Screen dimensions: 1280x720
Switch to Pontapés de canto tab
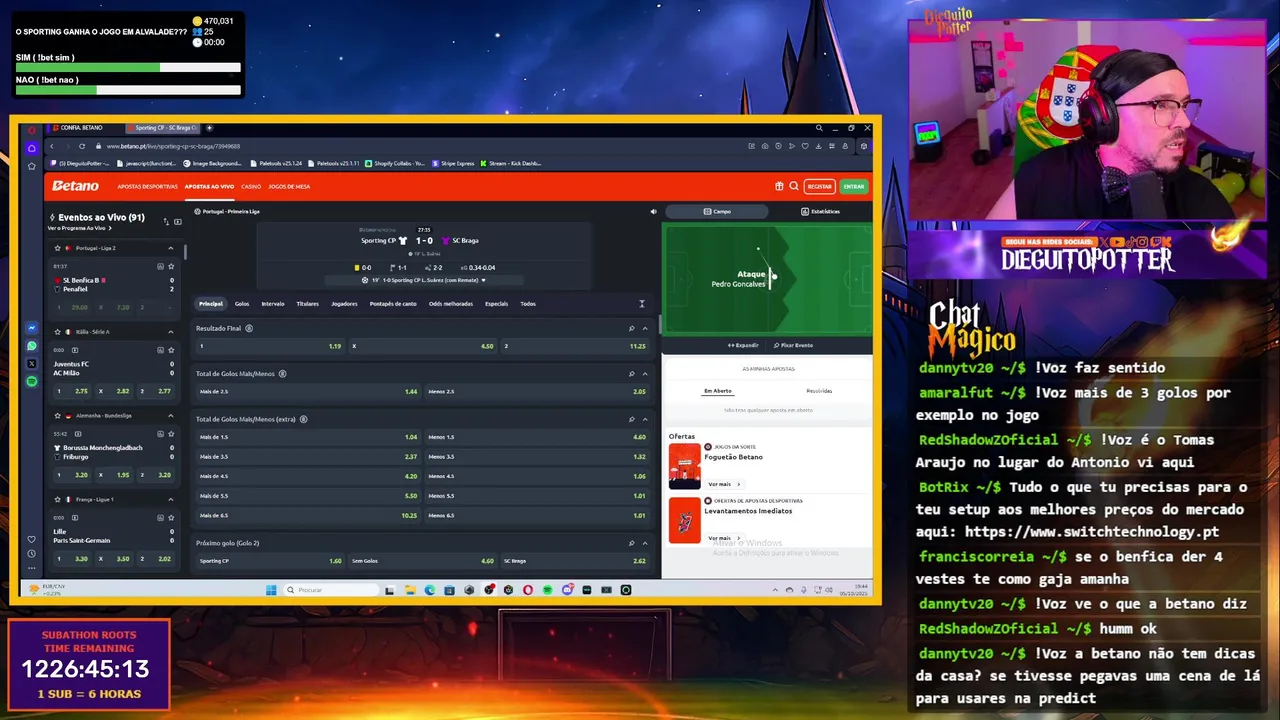393,304
